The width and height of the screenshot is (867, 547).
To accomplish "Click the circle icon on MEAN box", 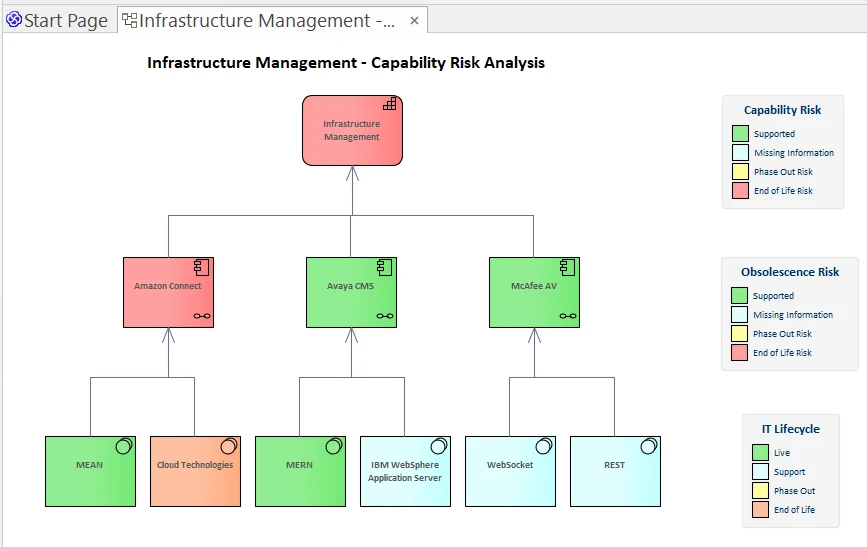I will coord(124,446).
